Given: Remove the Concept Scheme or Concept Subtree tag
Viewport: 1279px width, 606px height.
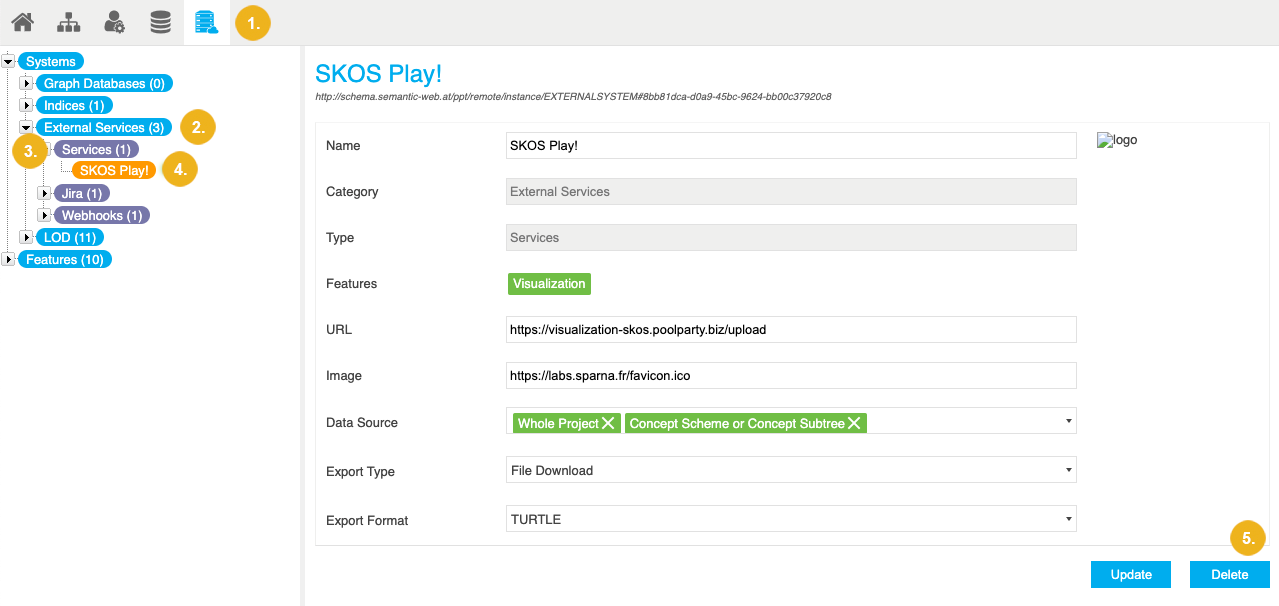Looking at the screenshot, I should click(854, 423).
